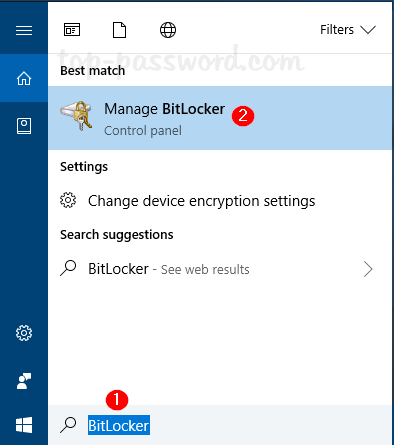
Task: Click the Windows Start button
Action: 24,425
